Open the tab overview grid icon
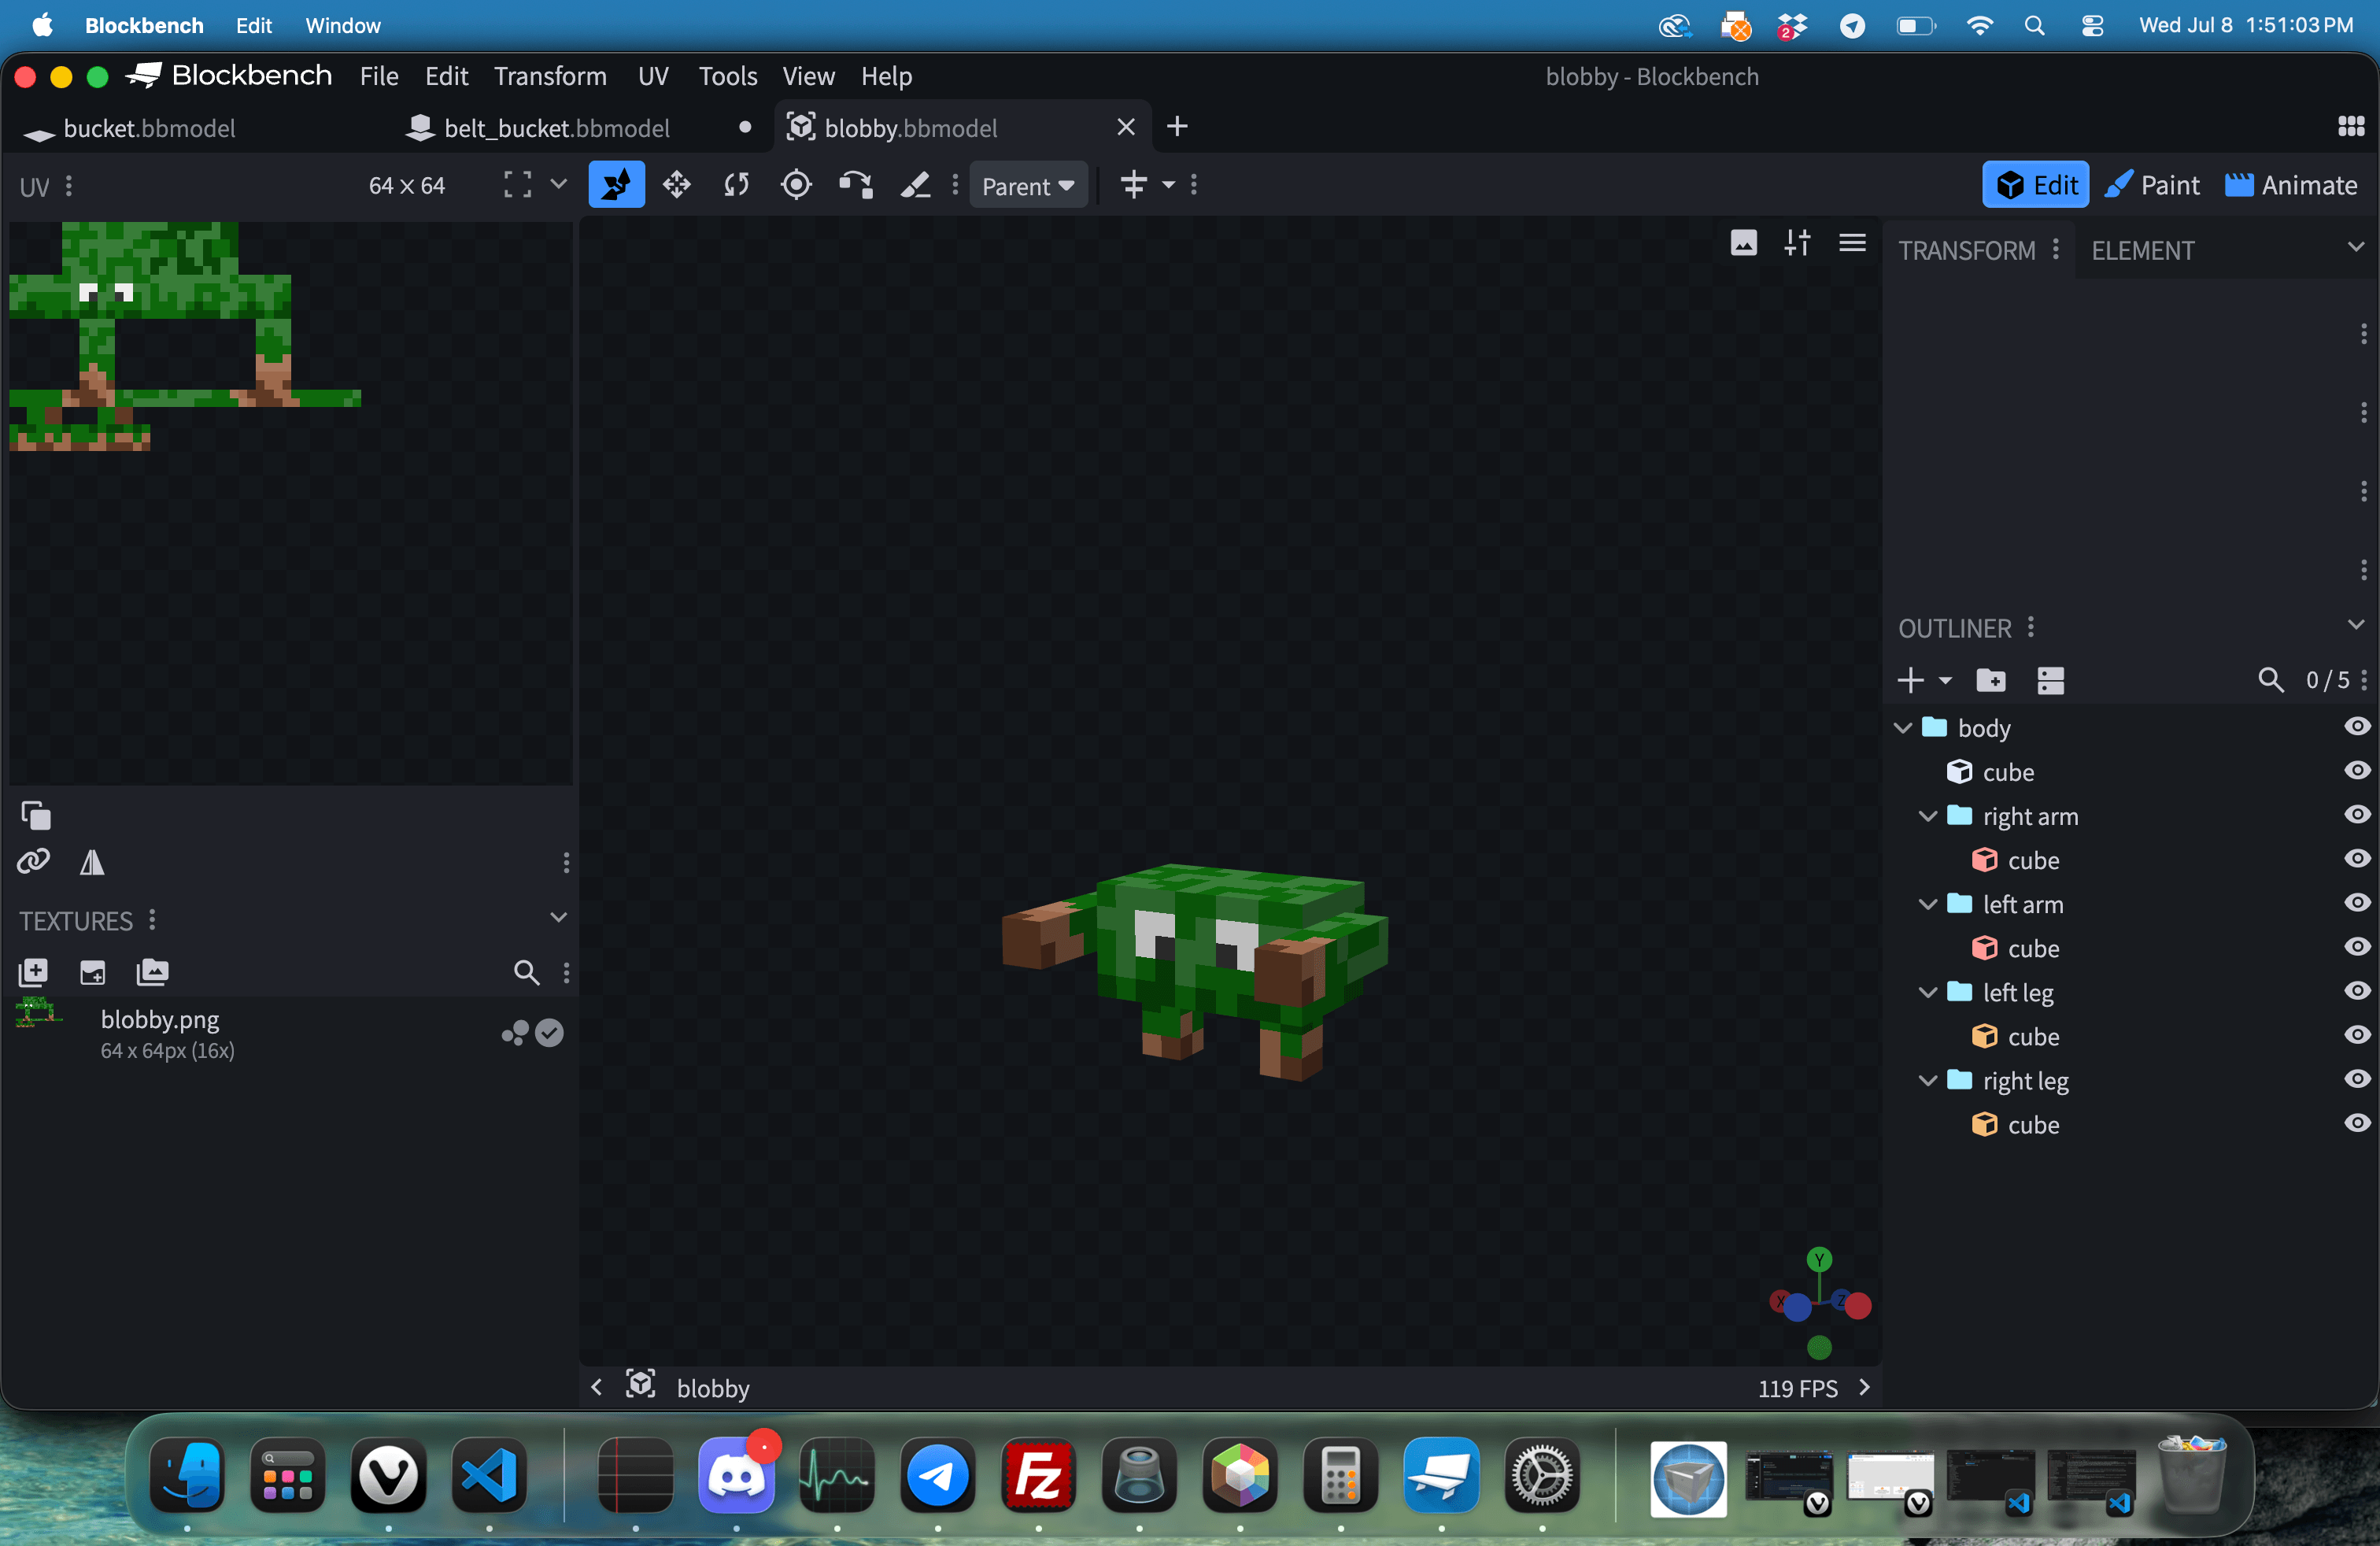Image resolution: width=2380 pixels, height=1546 pixels. pyautogui.click(x=2351, y=127)
